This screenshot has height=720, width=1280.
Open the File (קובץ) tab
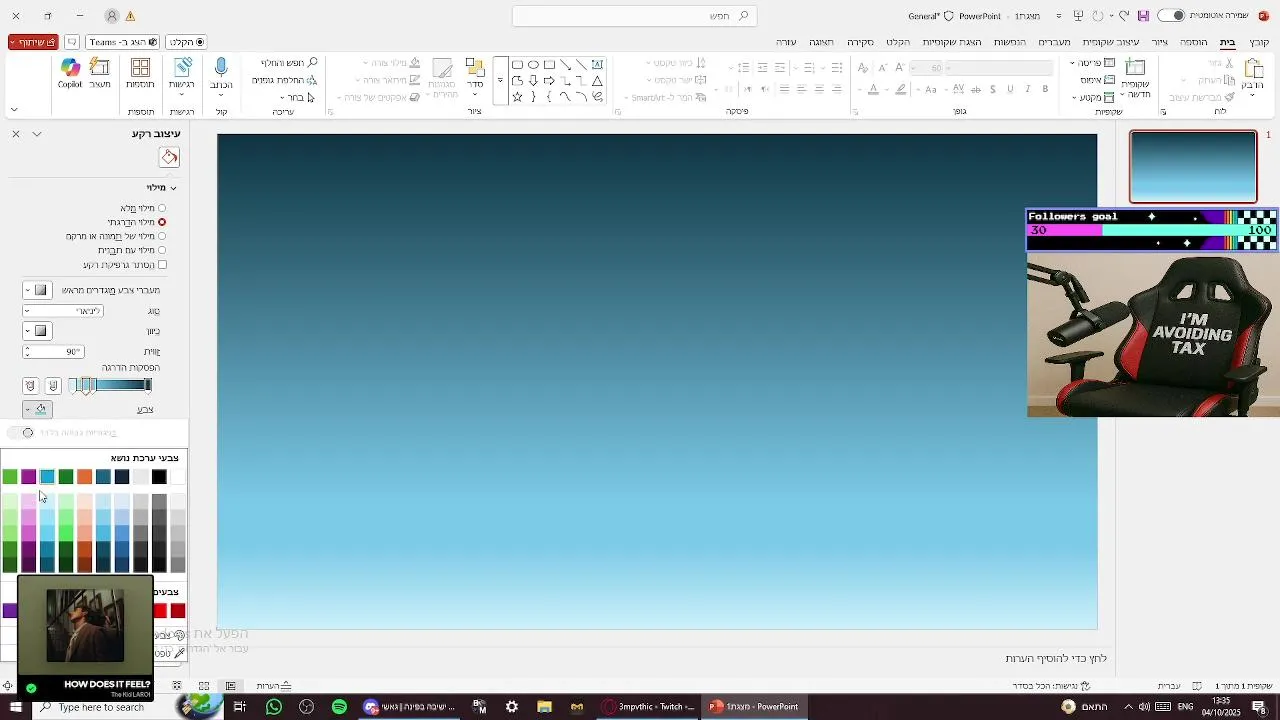click(x=1259, y=42)
